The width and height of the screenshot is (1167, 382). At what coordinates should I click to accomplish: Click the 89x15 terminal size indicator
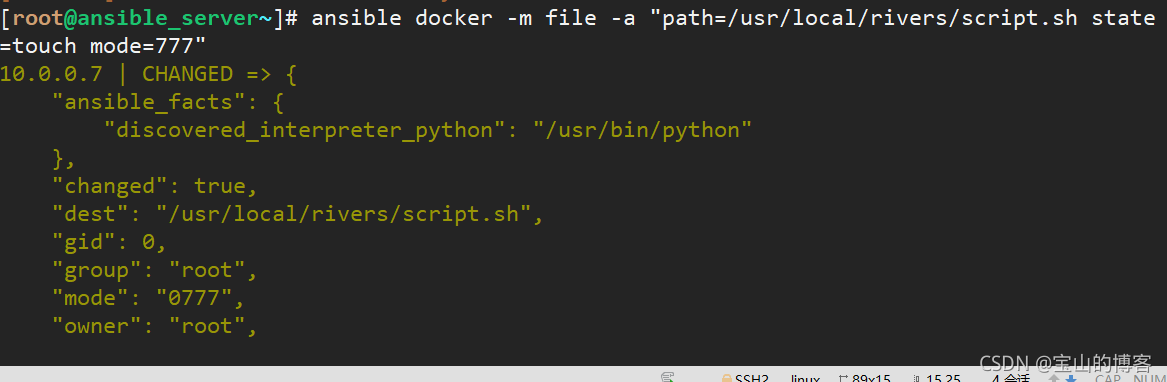point(872,378)
